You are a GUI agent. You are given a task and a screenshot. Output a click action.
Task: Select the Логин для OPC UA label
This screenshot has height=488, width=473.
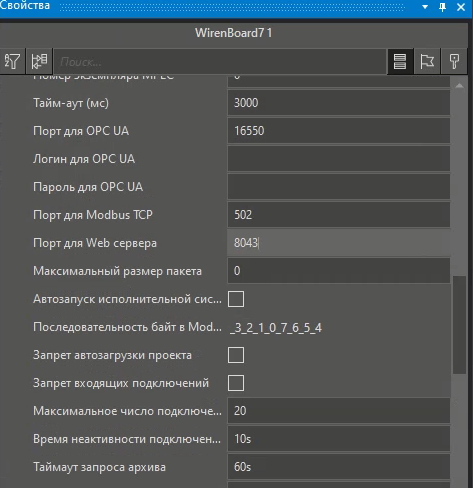84,159
